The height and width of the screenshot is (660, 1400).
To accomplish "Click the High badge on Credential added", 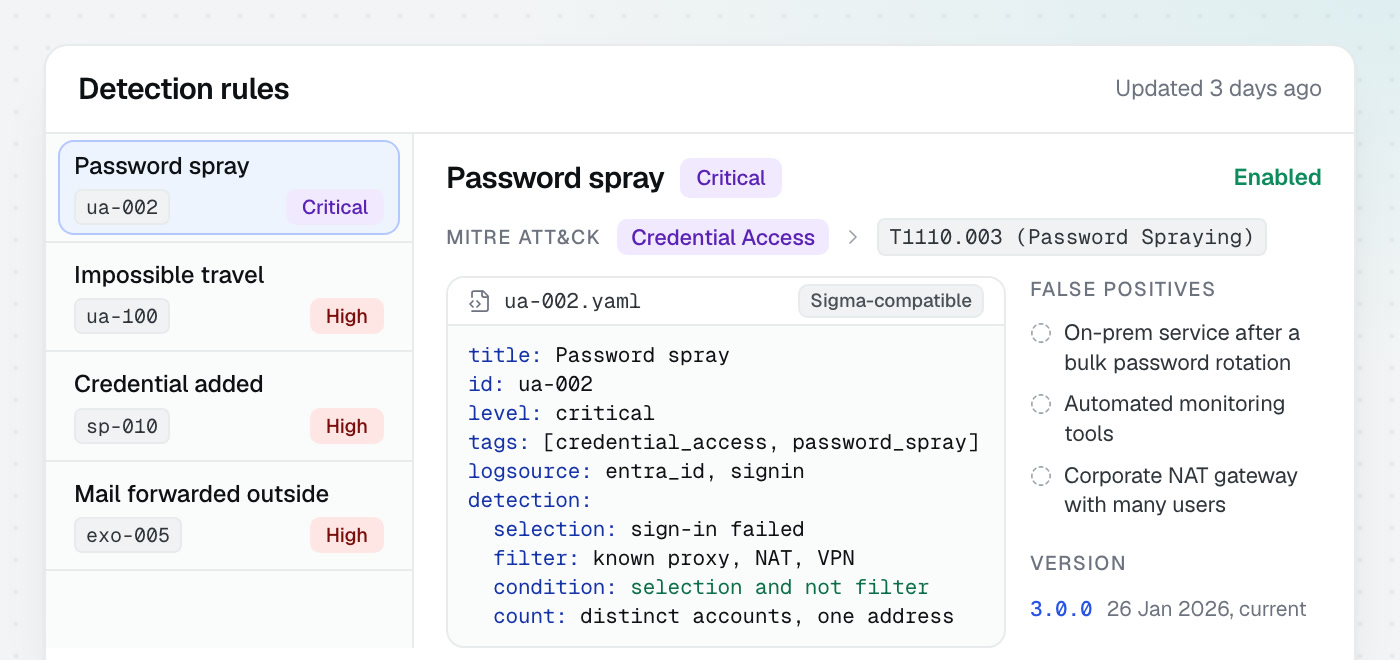I will (347, 426).
